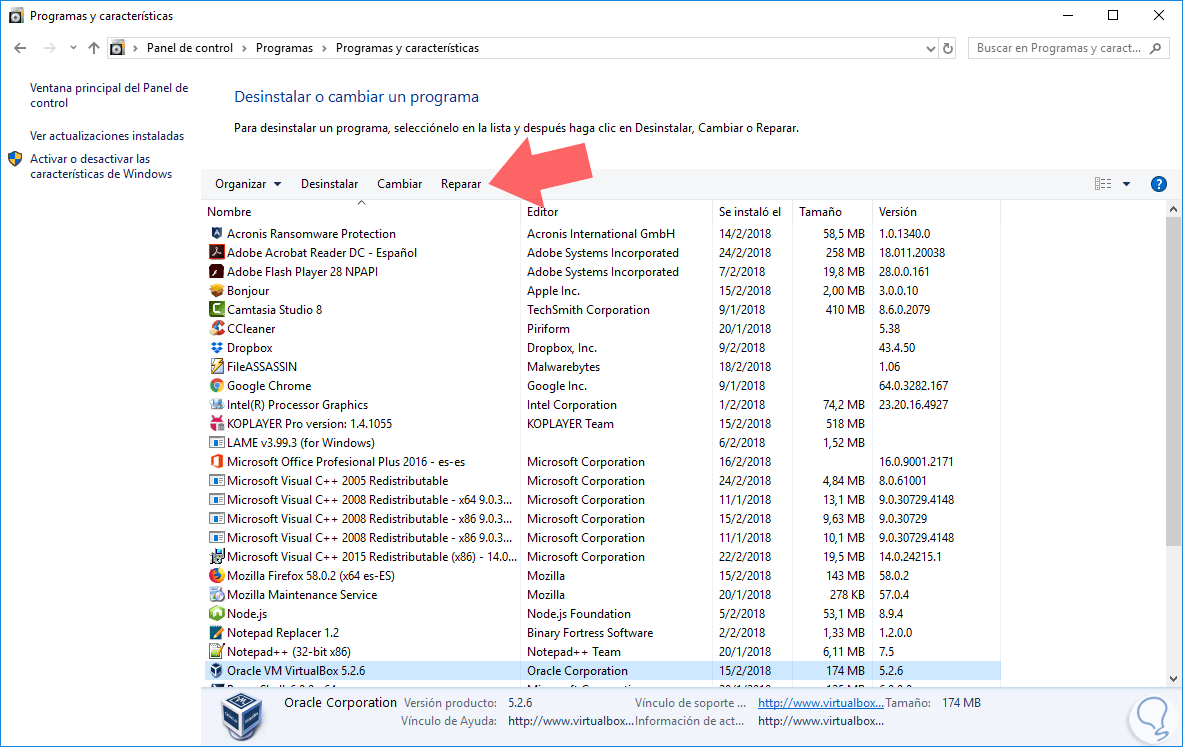Sort by Se instaló el column
Viewport: 1183px width, 747px height.
(x=752, y=212)
